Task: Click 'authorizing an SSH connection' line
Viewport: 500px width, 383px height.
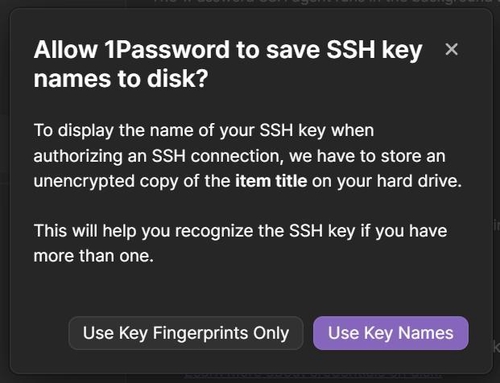Action: click(159, 156)
